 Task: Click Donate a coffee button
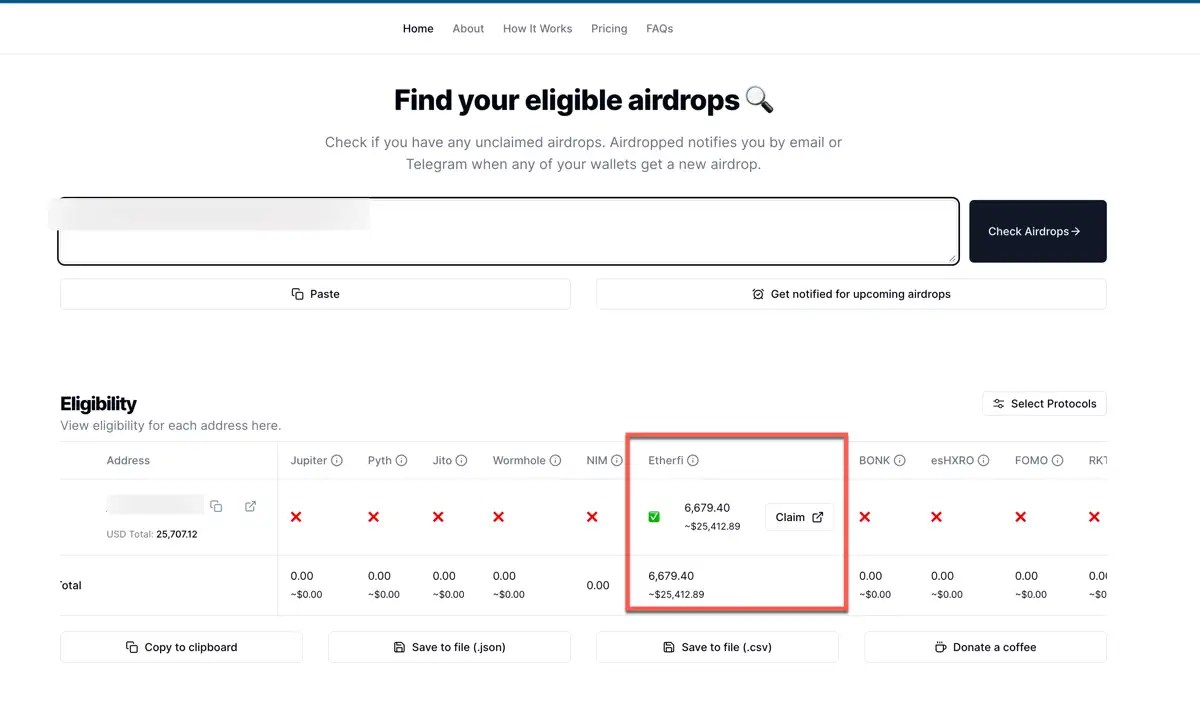[x=985, y=647]
